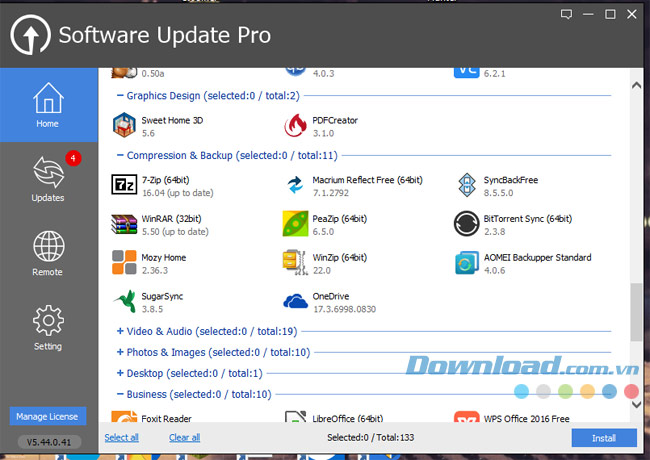
Task: Click the Macrium Reflect version 7.1.2792 text
Action: (331, 193)
